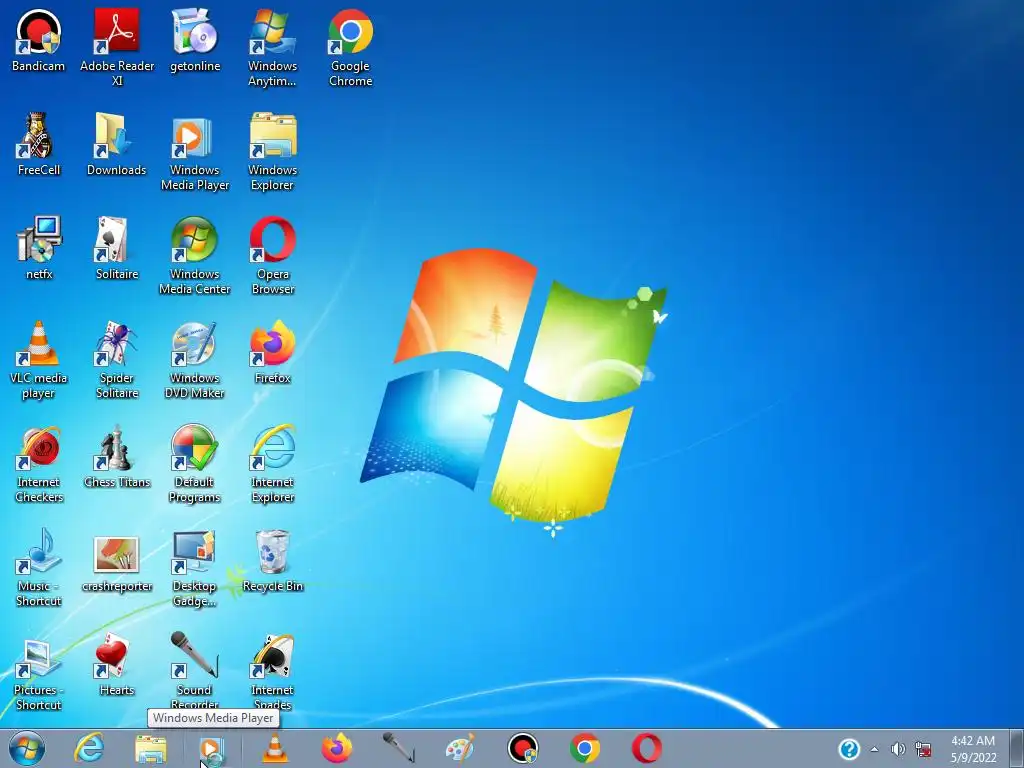Select the Hearts game desktop icon
1024x768 pixels.
pyautogui.click(x=117, y=664)
